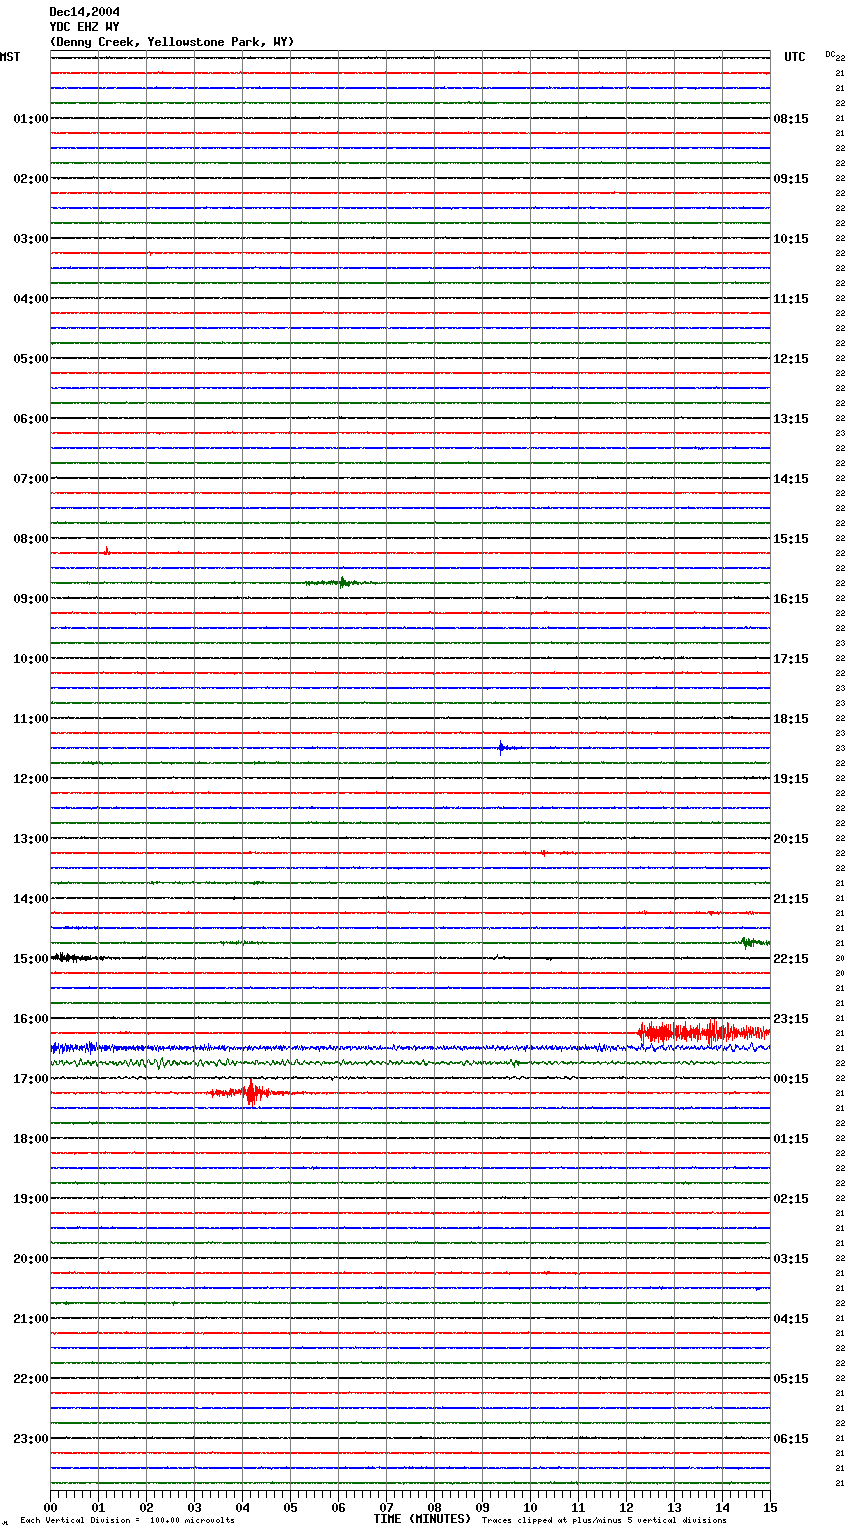Click minute 15 on the time axis

point(770,1507)
